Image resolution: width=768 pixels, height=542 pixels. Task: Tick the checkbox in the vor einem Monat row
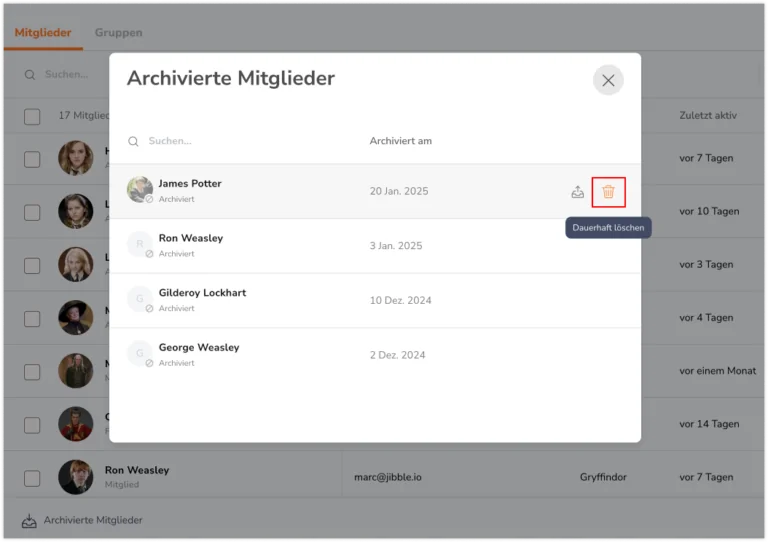[32, 372]
